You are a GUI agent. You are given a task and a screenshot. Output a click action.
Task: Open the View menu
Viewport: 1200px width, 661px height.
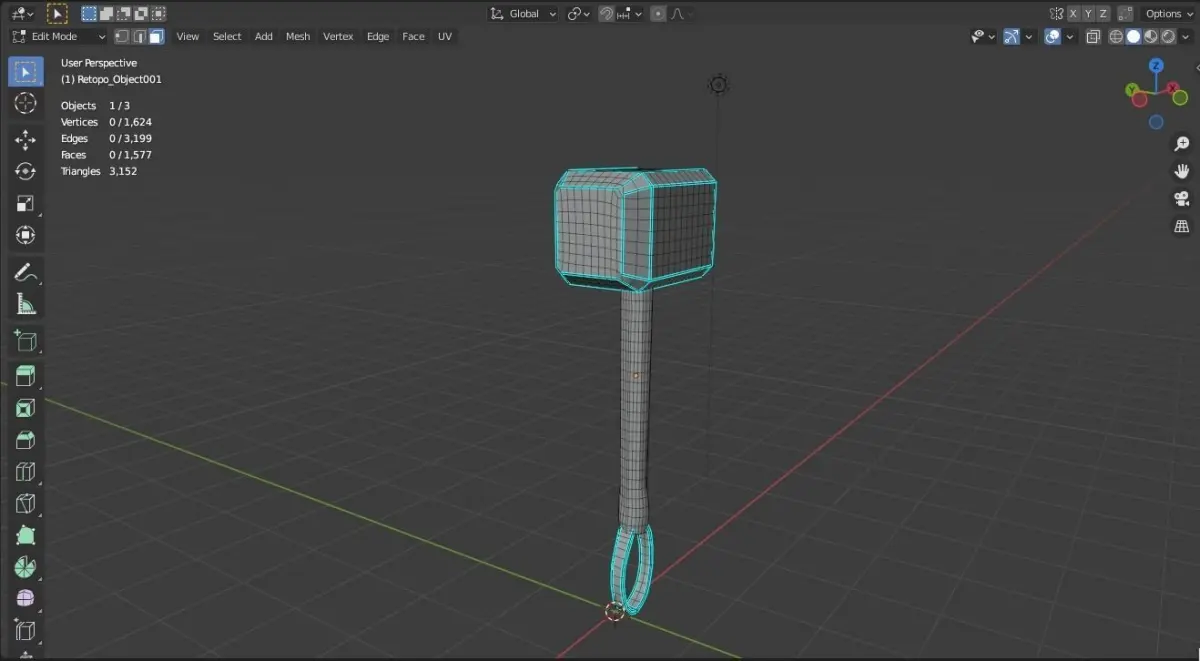point(187,36)
